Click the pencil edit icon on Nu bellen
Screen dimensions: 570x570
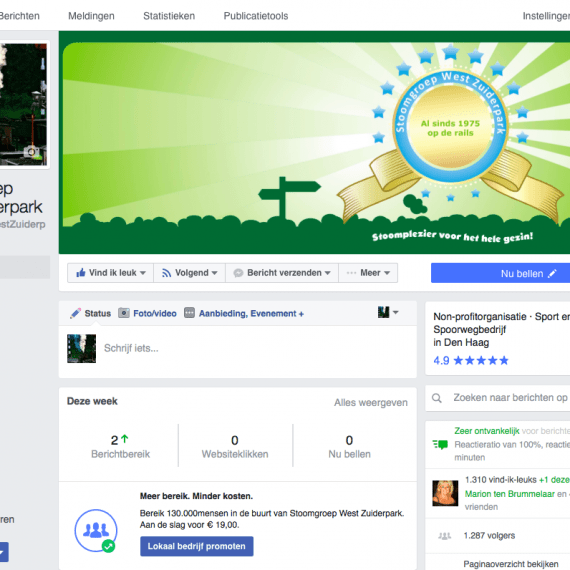tap(552, 273)
